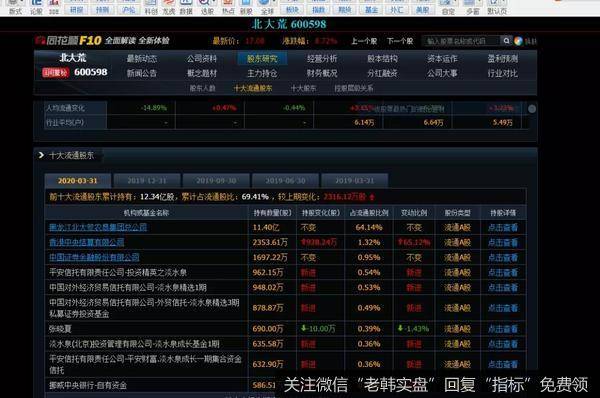600x398 pixels.
Task: Switch to the 股东人数 sub-tab
Action: pyautogui.click(x=202, y=88)
